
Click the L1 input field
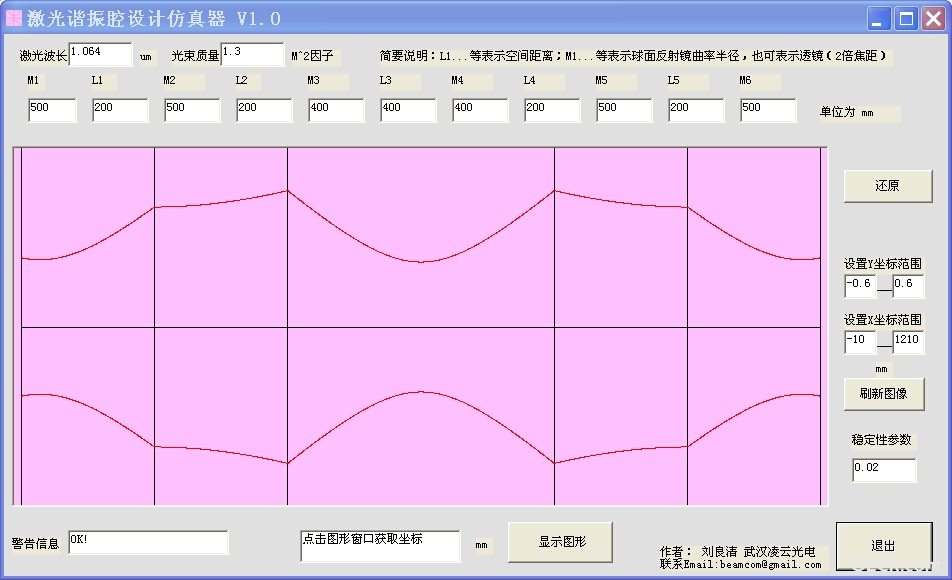tap(120, 111)
